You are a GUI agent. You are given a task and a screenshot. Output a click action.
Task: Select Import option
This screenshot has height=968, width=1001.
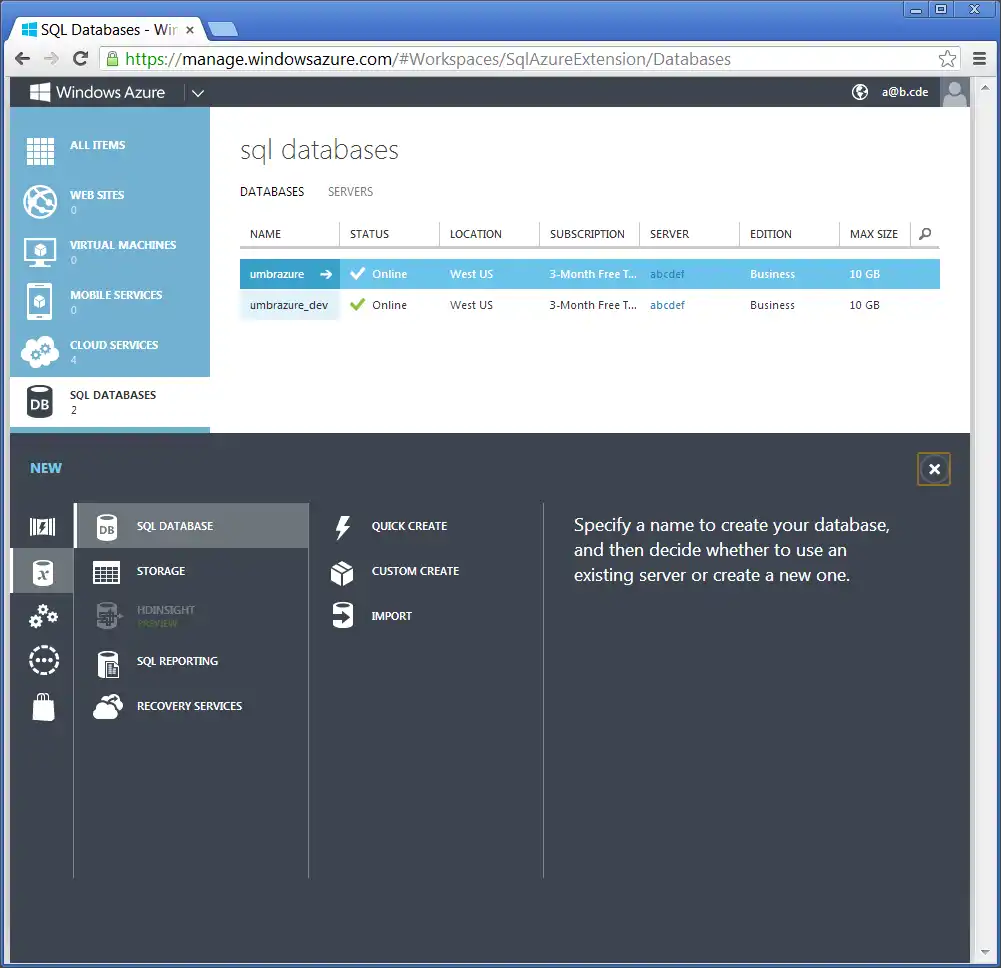coord(392,616)
